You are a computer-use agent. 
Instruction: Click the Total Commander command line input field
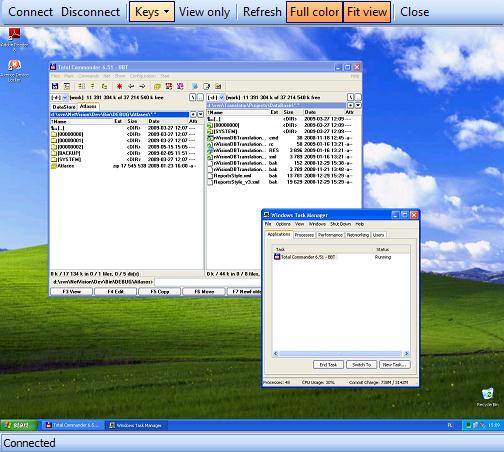pyautogui.click(x=208, y=282)
